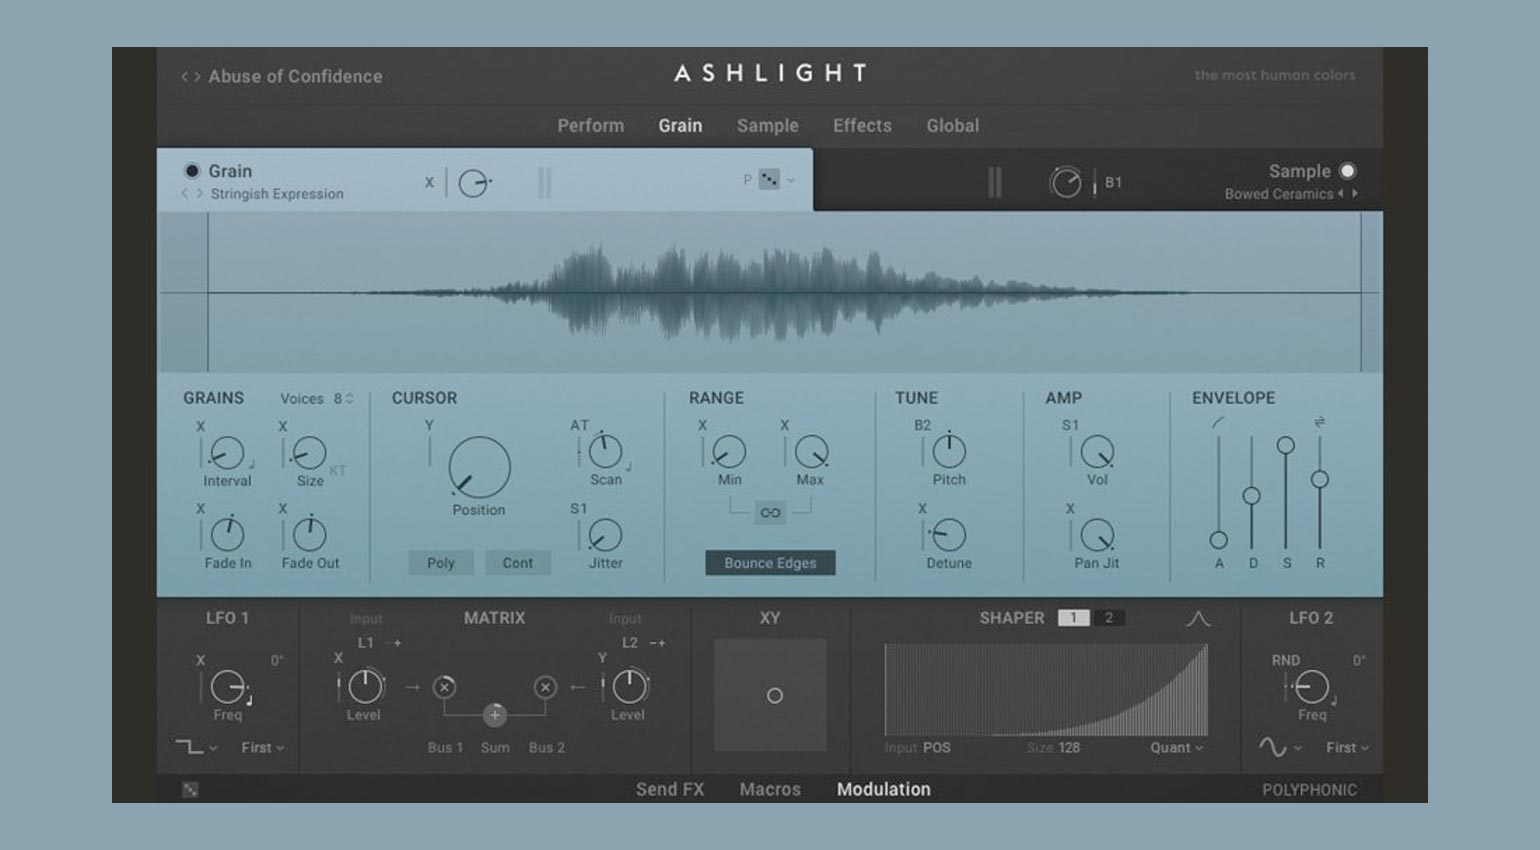Click the Matrix L2 Level knob
Image resolution: width=1540 pixels, height=850 pixels.
point(629,687)
